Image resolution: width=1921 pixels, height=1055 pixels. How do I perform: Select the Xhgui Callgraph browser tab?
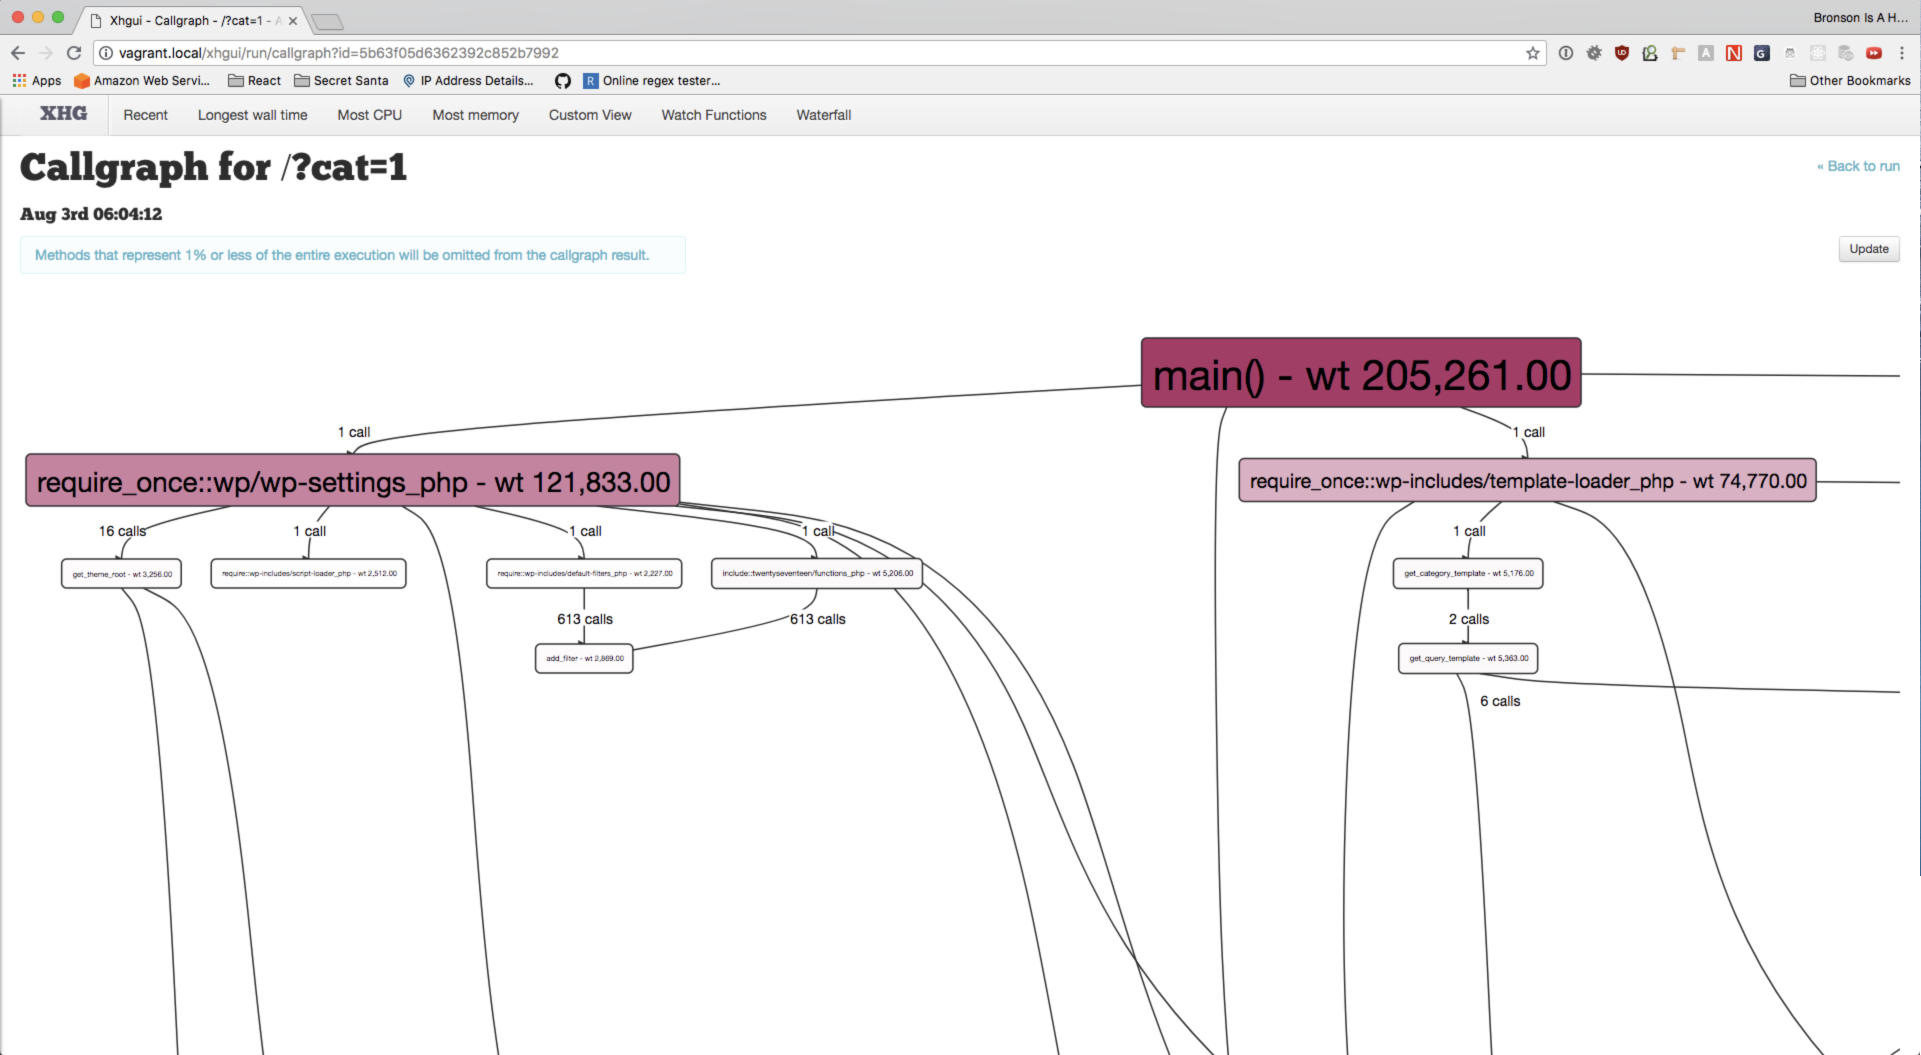190,21
